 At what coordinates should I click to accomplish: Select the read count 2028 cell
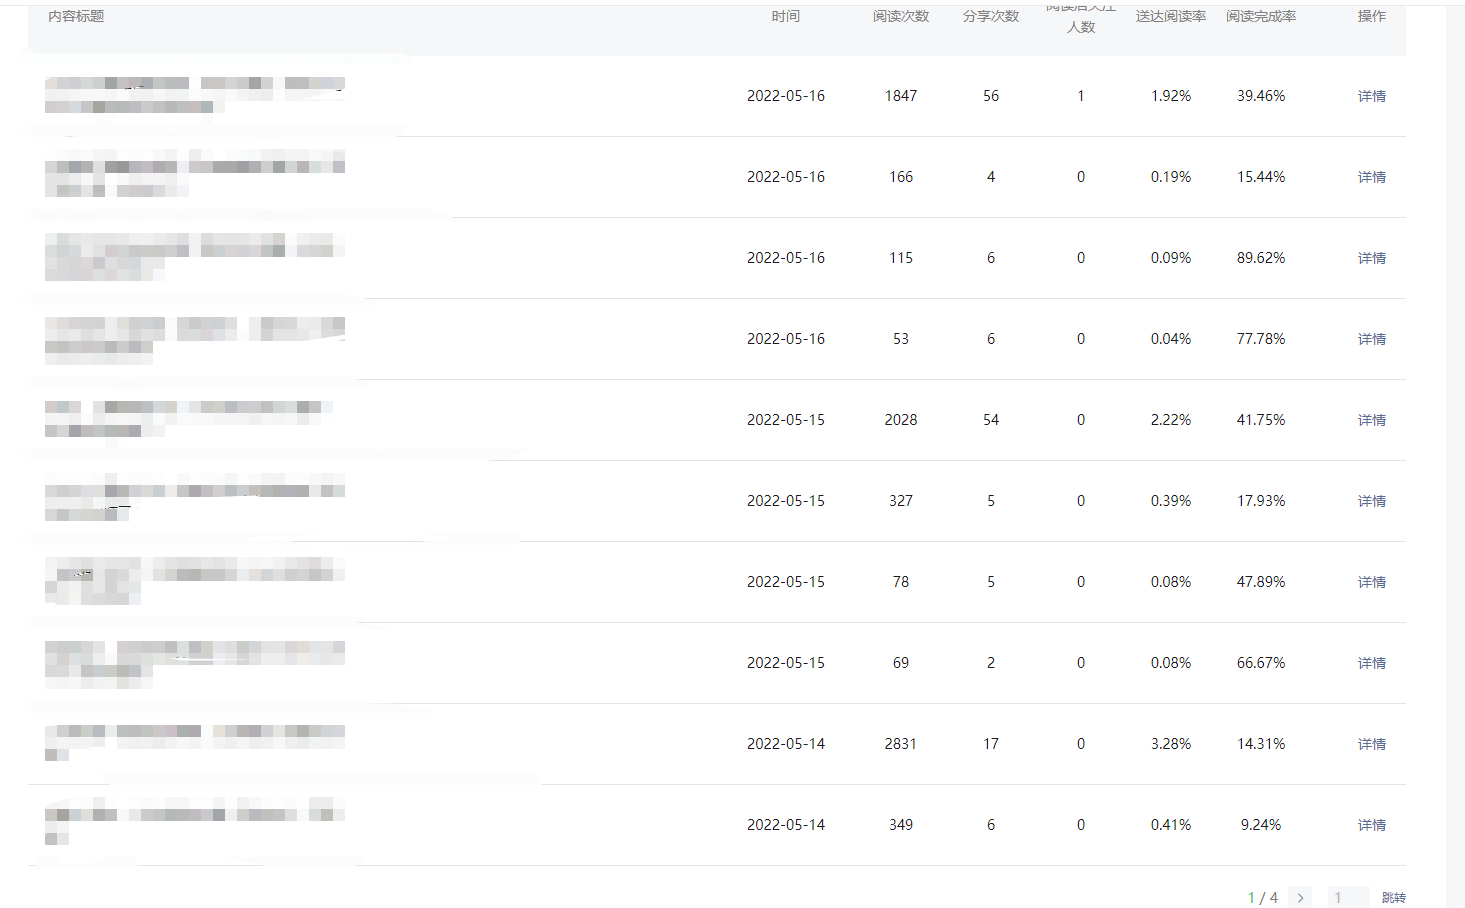[x=901, y=420]
